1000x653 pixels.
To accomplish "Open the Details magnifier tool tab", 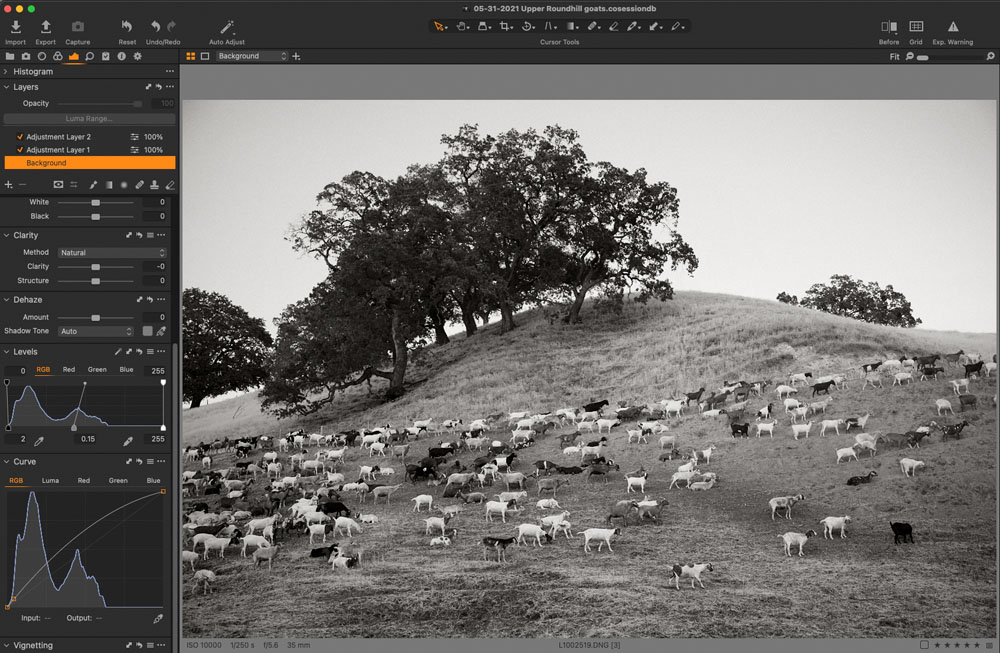I will coord(90,56).
